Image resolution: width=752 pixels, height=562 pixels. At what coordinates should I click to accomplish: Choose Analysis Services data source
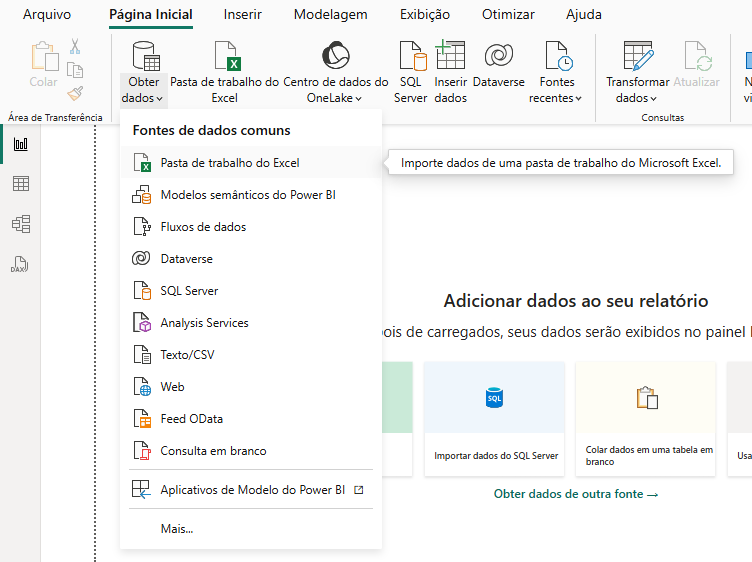[251, 323]
